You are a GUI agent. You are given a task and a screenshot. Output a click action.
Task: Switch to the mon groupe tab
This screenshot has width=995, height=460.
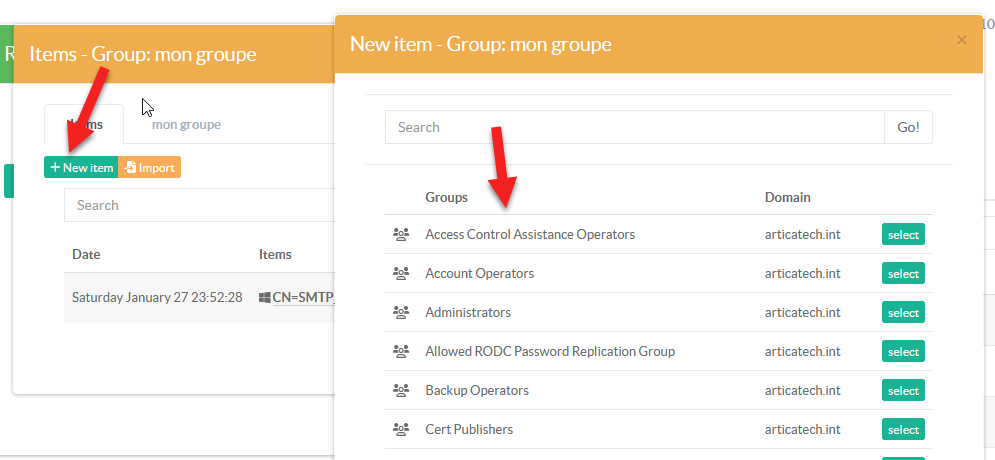[x=186, y=125]
